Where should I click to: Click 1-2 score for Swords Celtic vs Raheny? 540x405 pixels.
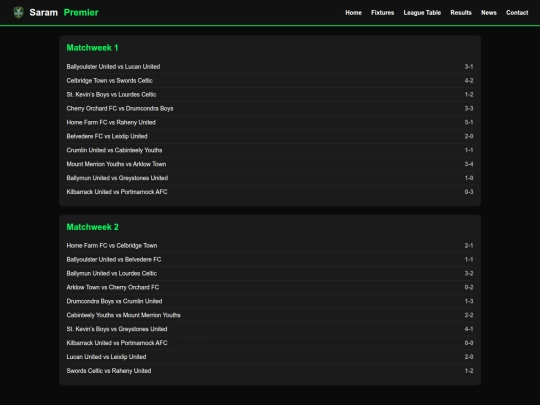click(x=469, y=371)
